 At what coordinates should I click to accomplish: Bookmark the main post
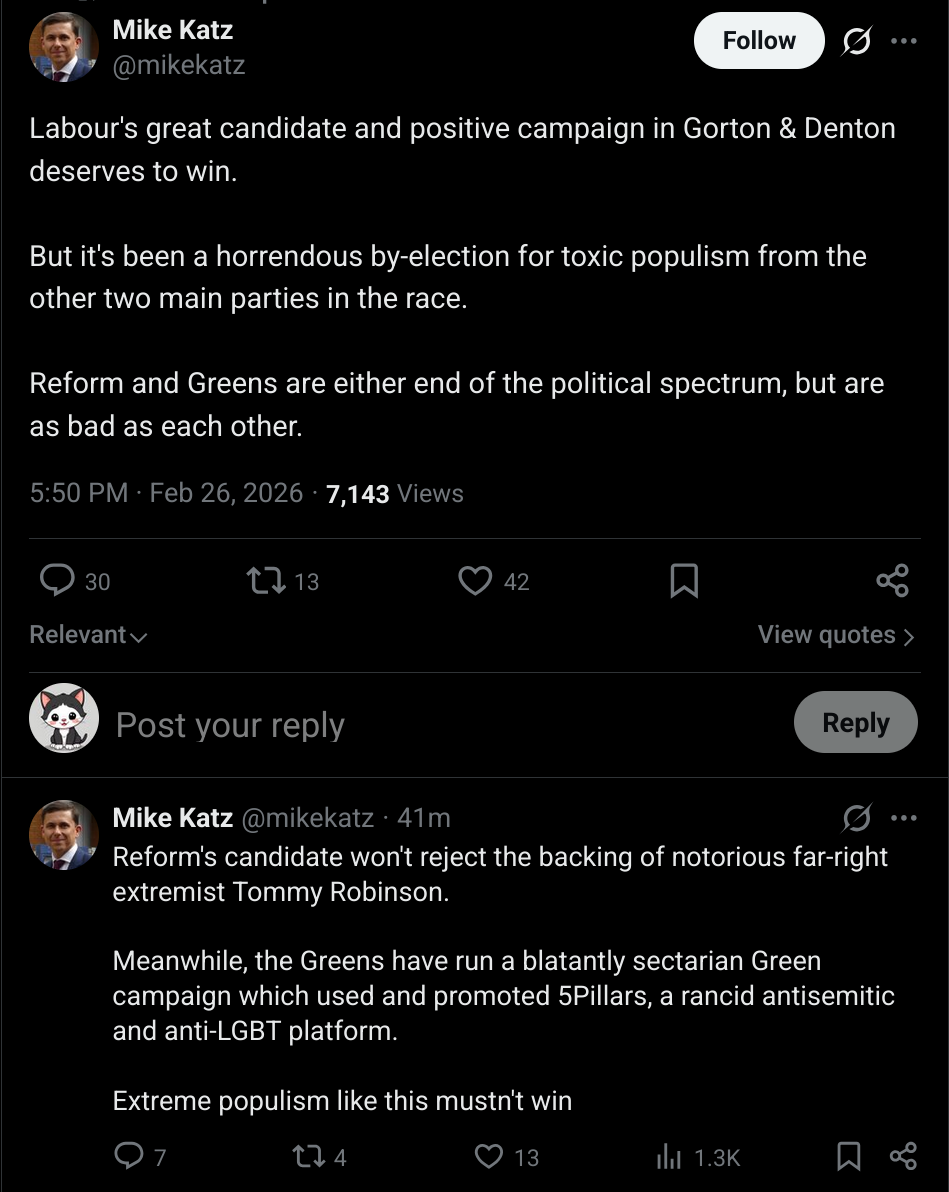683,580
